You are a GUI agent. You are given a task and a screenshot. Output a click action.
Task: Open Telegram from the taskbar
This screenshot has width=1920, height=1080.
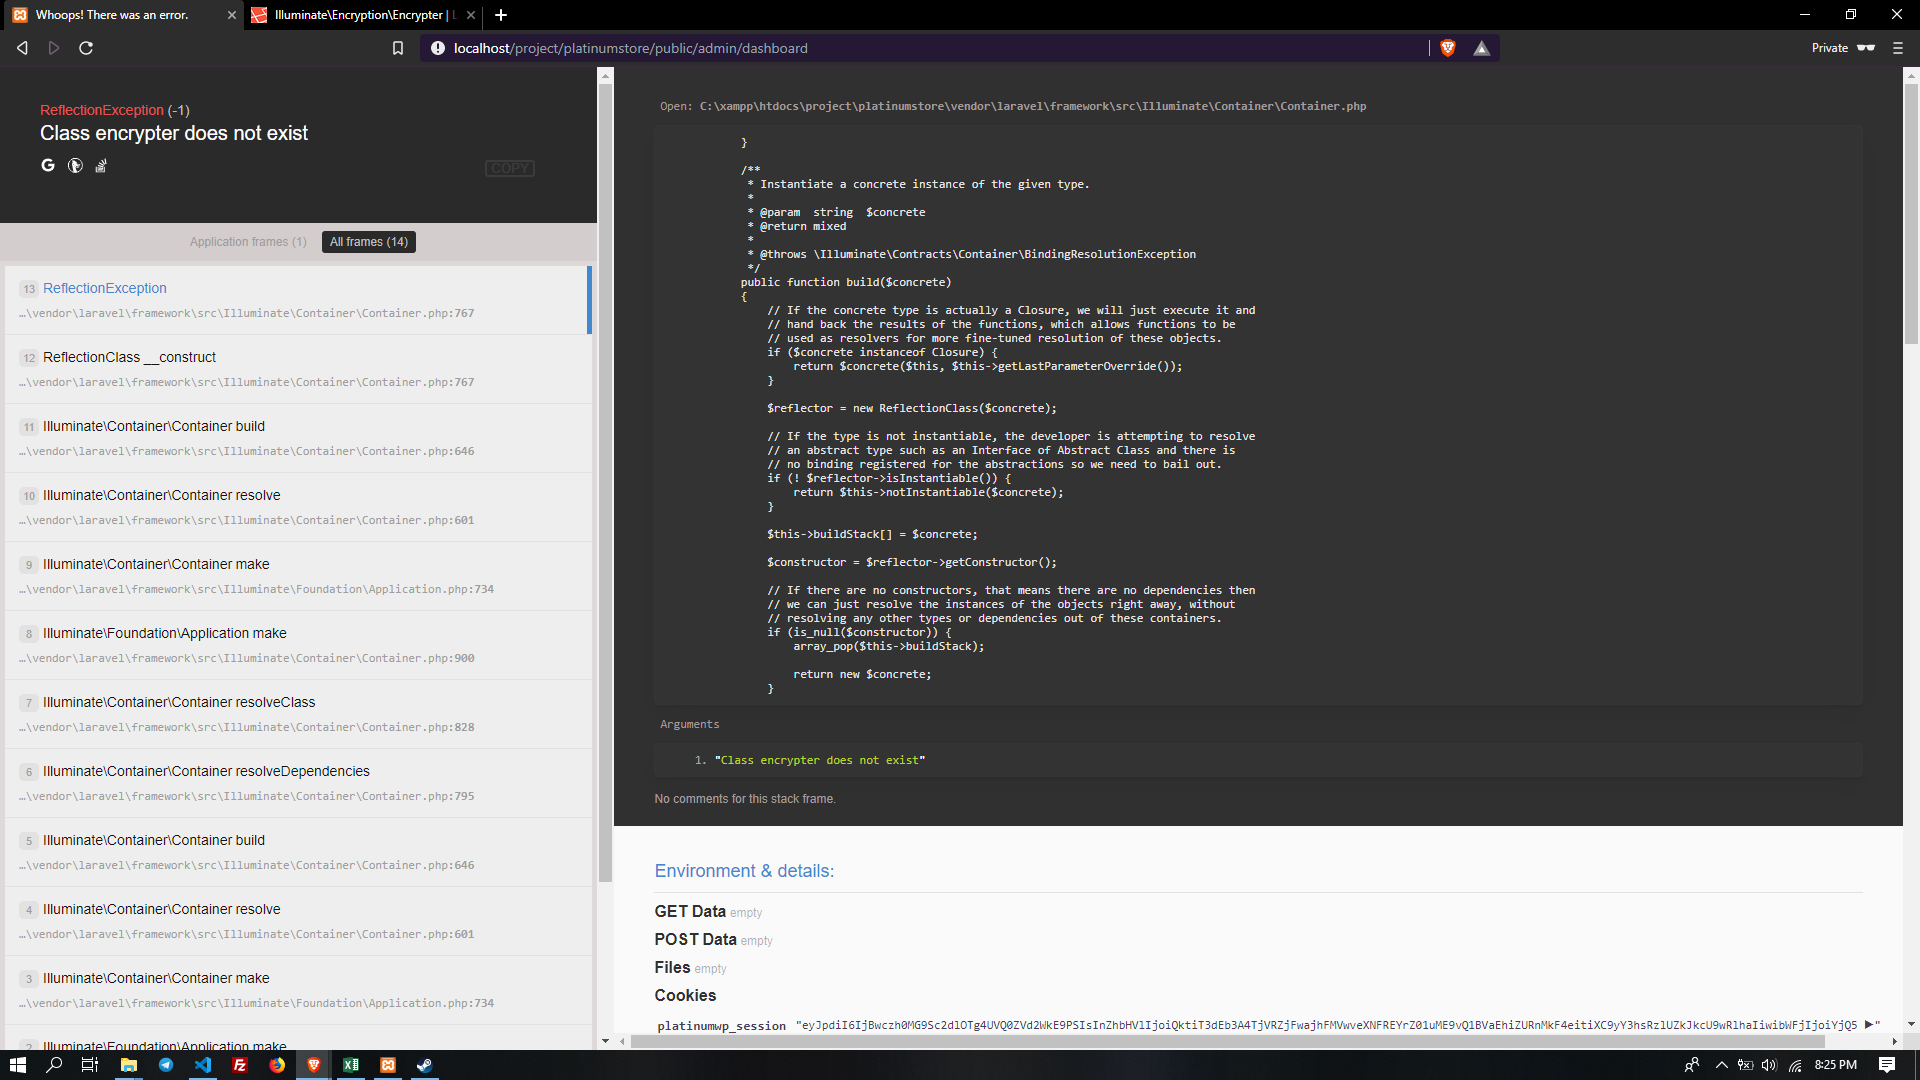(x=166, y=1065)
